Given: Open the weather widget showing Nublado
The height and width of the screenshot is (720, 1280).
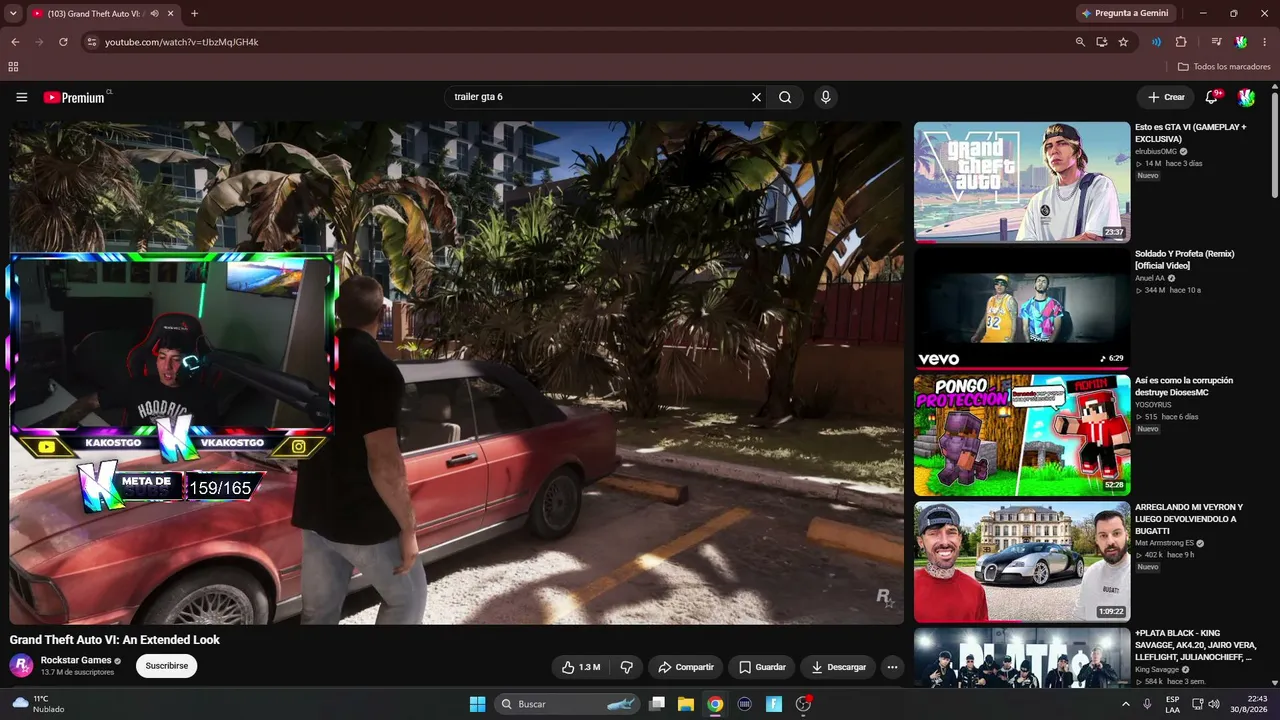Looking at the screenshot, I should coord(38,704).
